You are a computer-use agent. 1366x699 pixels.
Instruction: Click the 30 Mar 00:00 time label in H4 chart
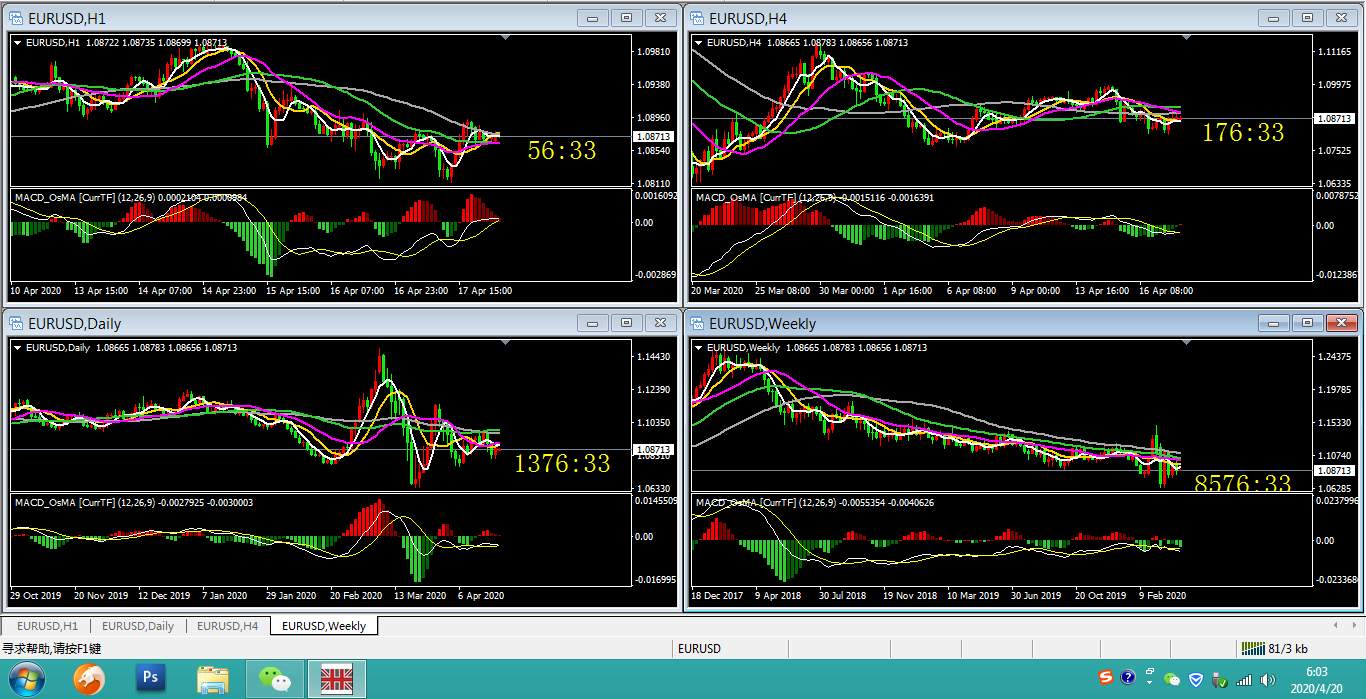tap(847, 291)
